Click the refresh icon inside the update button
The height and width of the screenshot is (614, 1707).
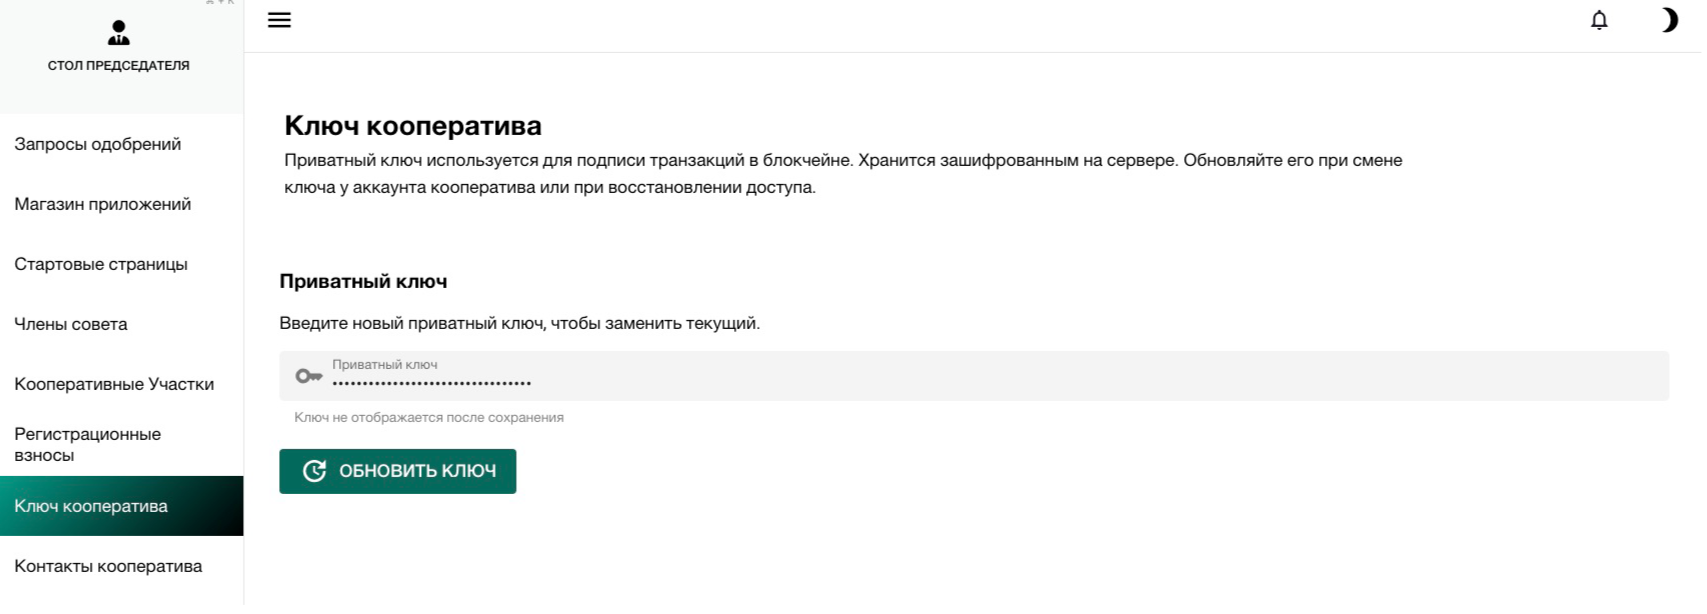pos(315,470)
